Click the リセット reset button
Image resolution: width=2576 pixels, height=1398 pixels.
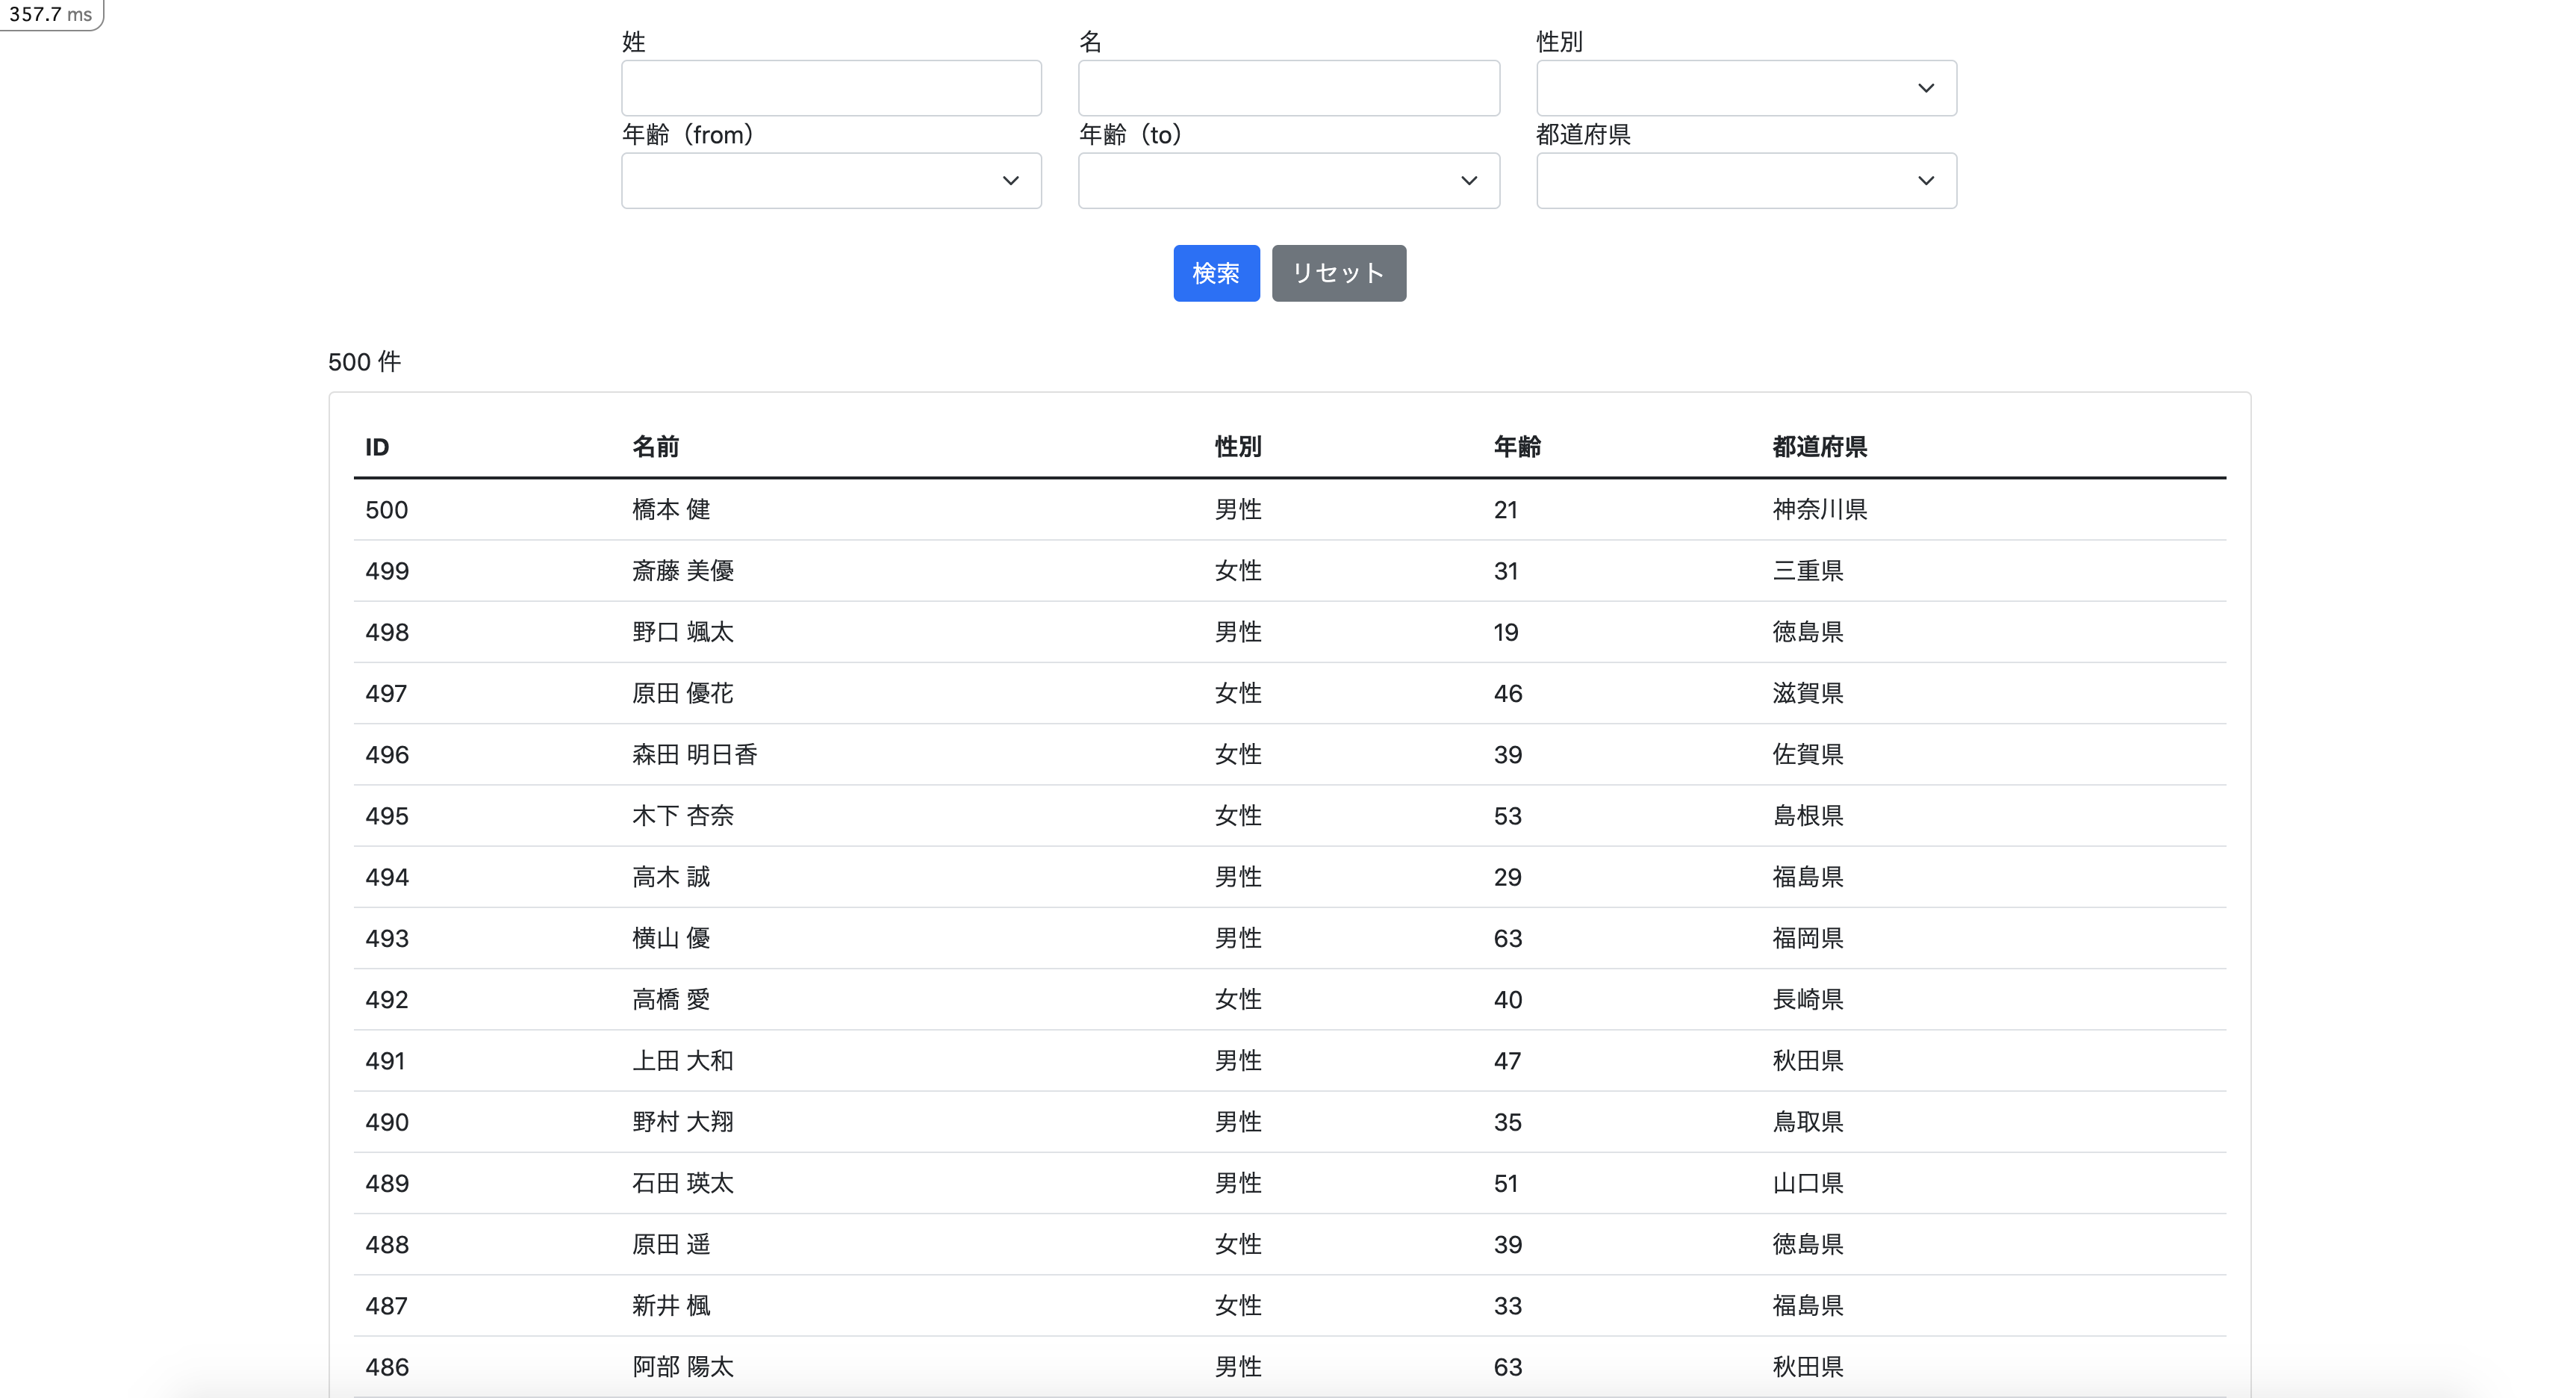(1338, 272)
